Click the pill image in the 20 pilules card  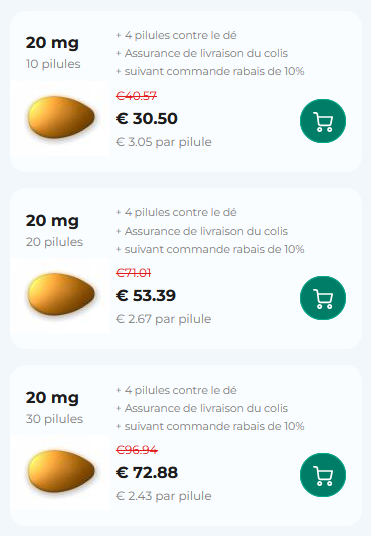click(61, 295)
